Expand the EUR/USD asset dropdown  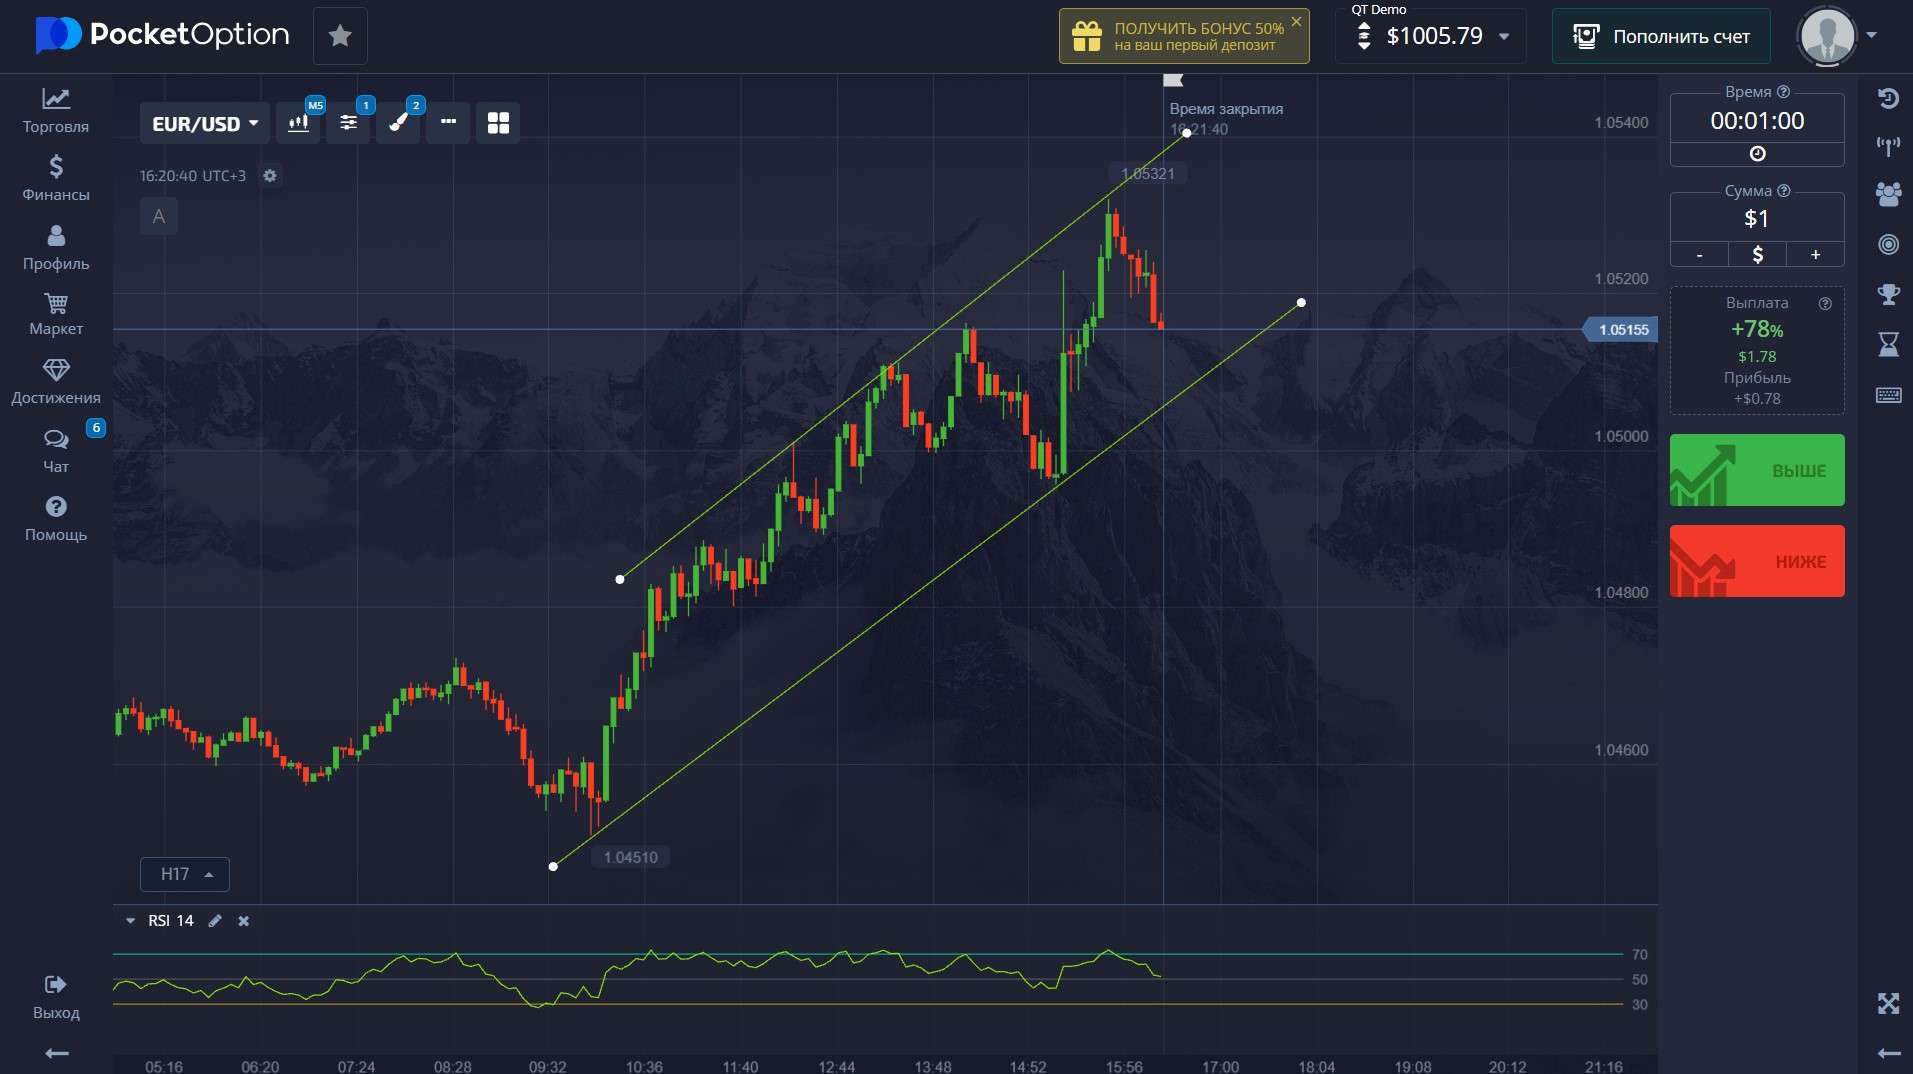205,123
